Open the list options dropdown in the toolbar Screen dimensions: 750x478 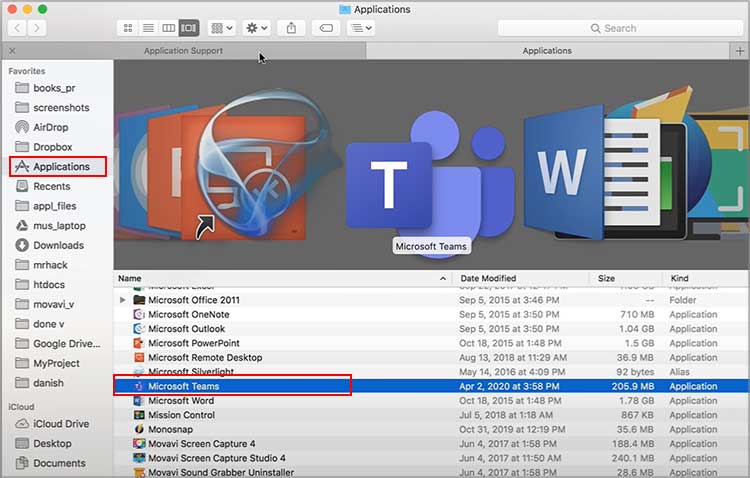tap(361, 28)
